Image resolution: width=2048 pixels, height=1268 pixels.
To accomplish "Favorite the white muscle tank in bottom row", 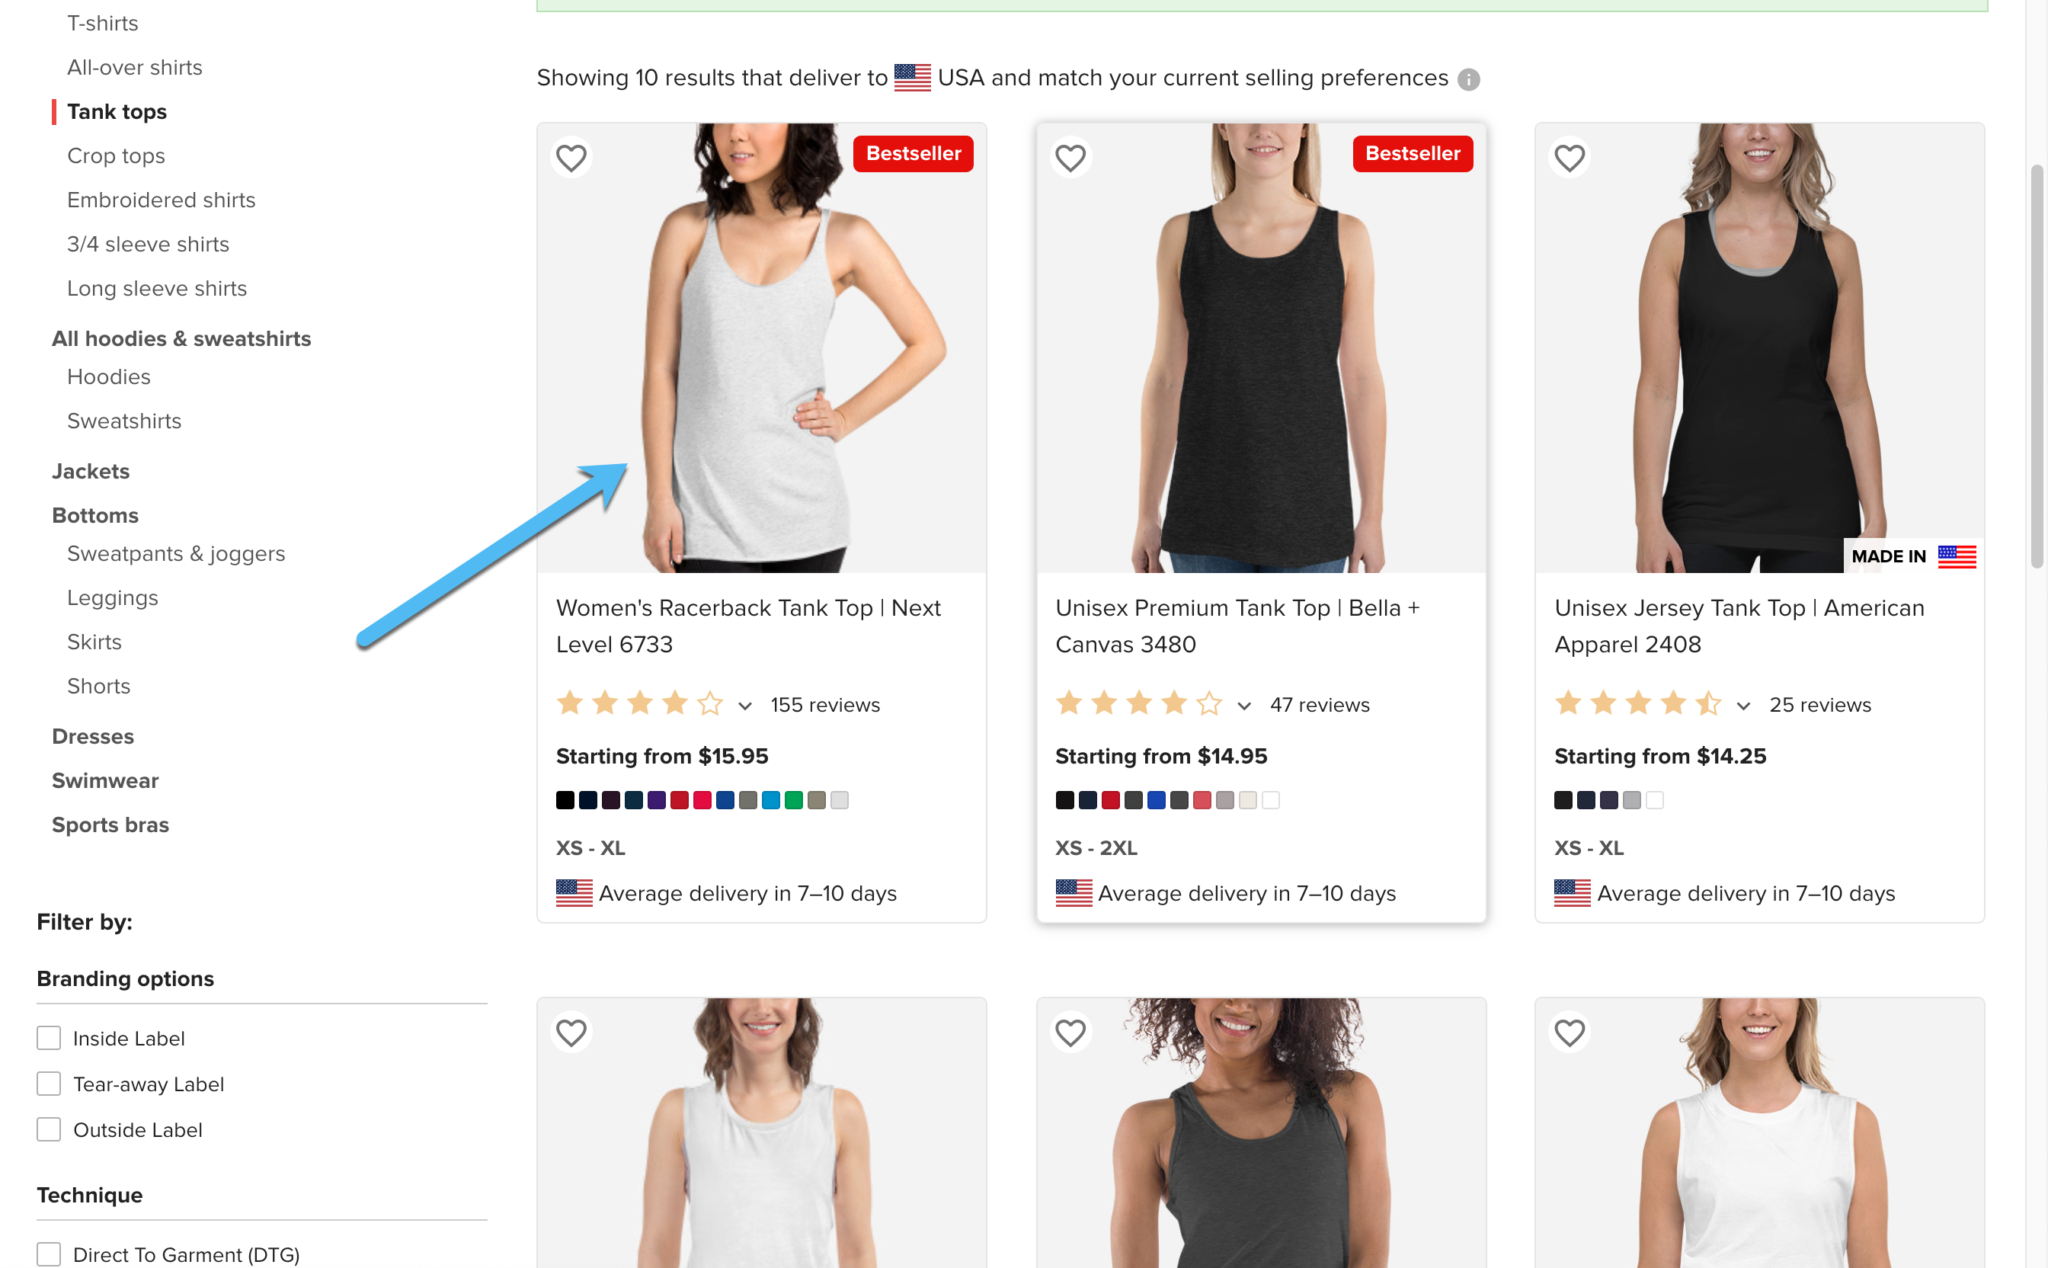I will click(1569, 1032).
